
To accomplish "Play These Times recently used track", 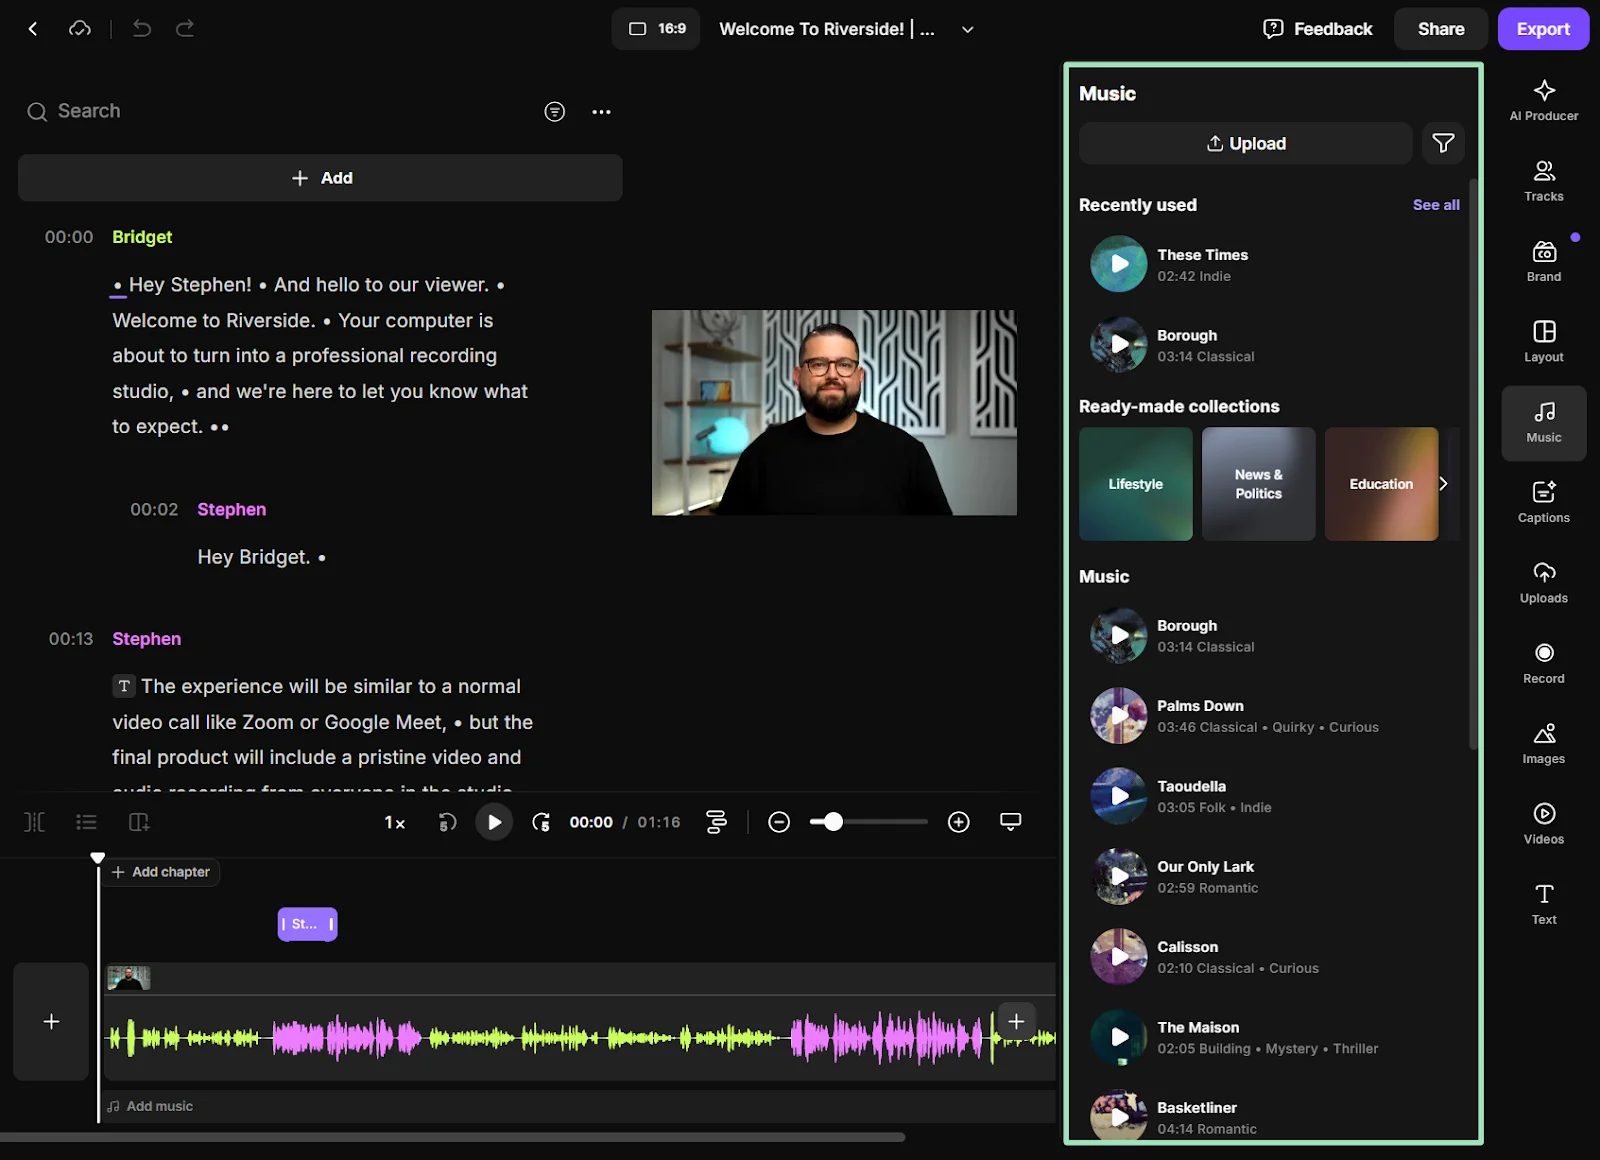I will click(1119, 264).
